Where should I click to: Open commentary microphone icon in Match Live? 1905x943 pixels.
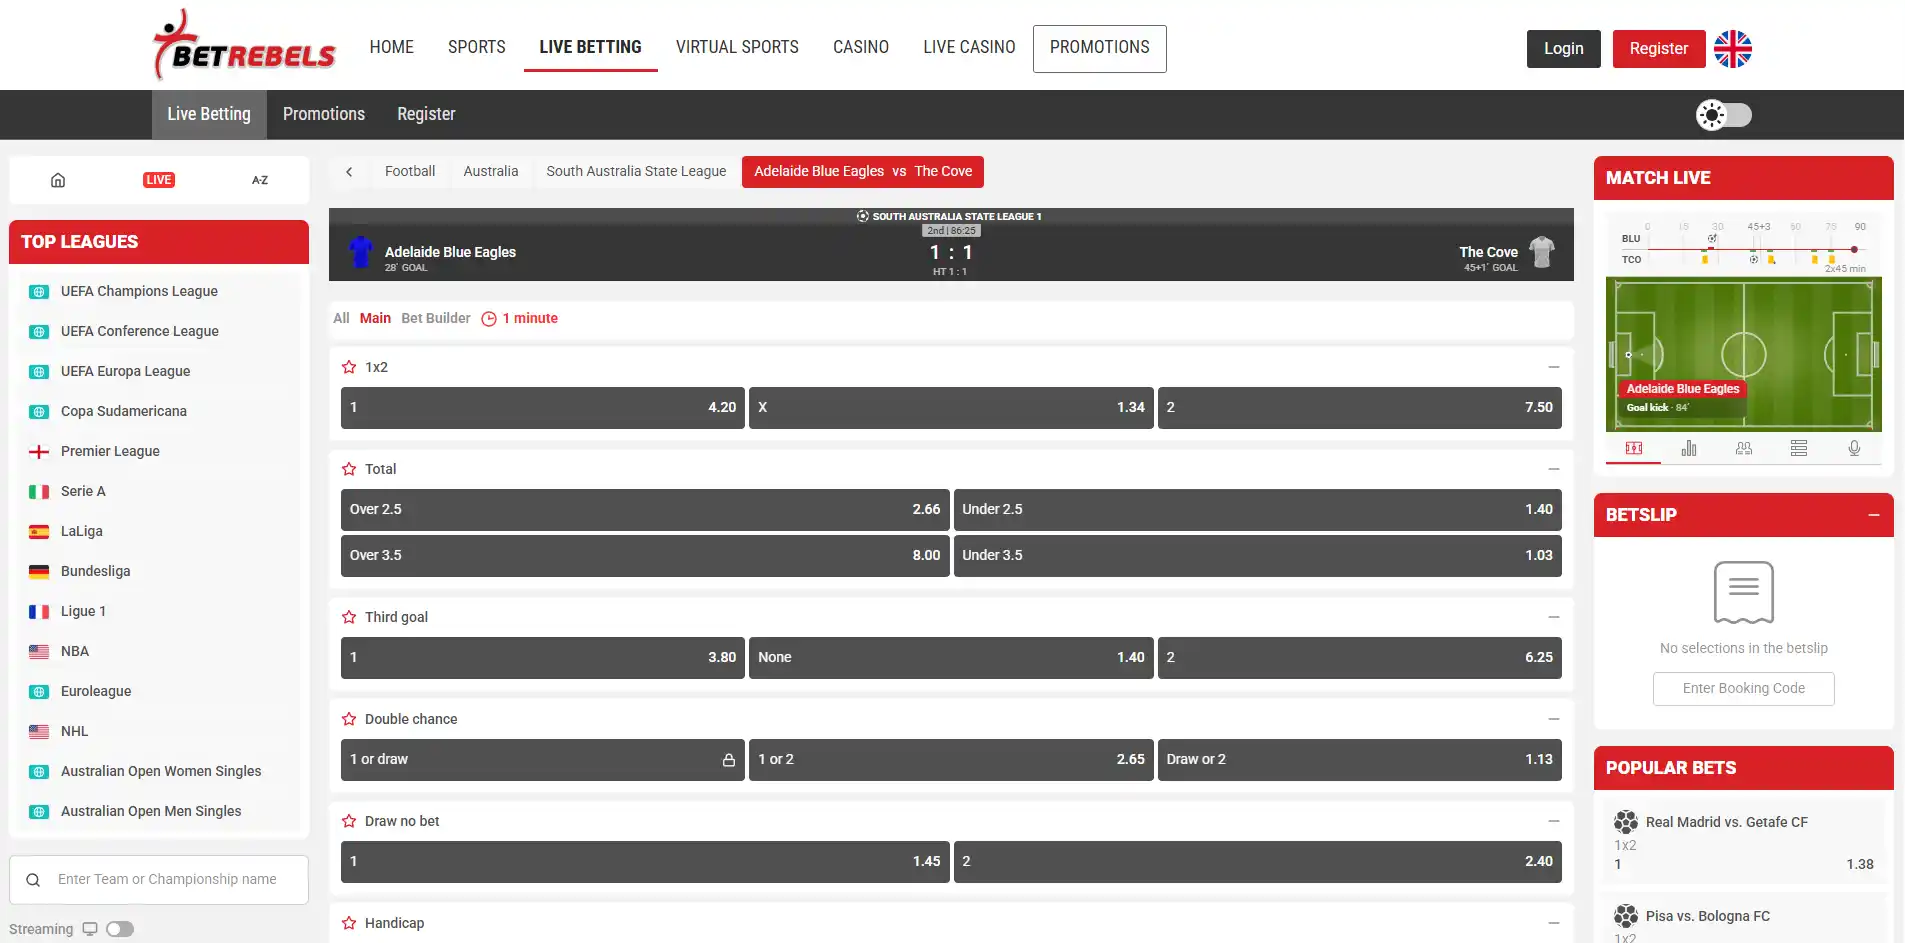click(1854, 448)
